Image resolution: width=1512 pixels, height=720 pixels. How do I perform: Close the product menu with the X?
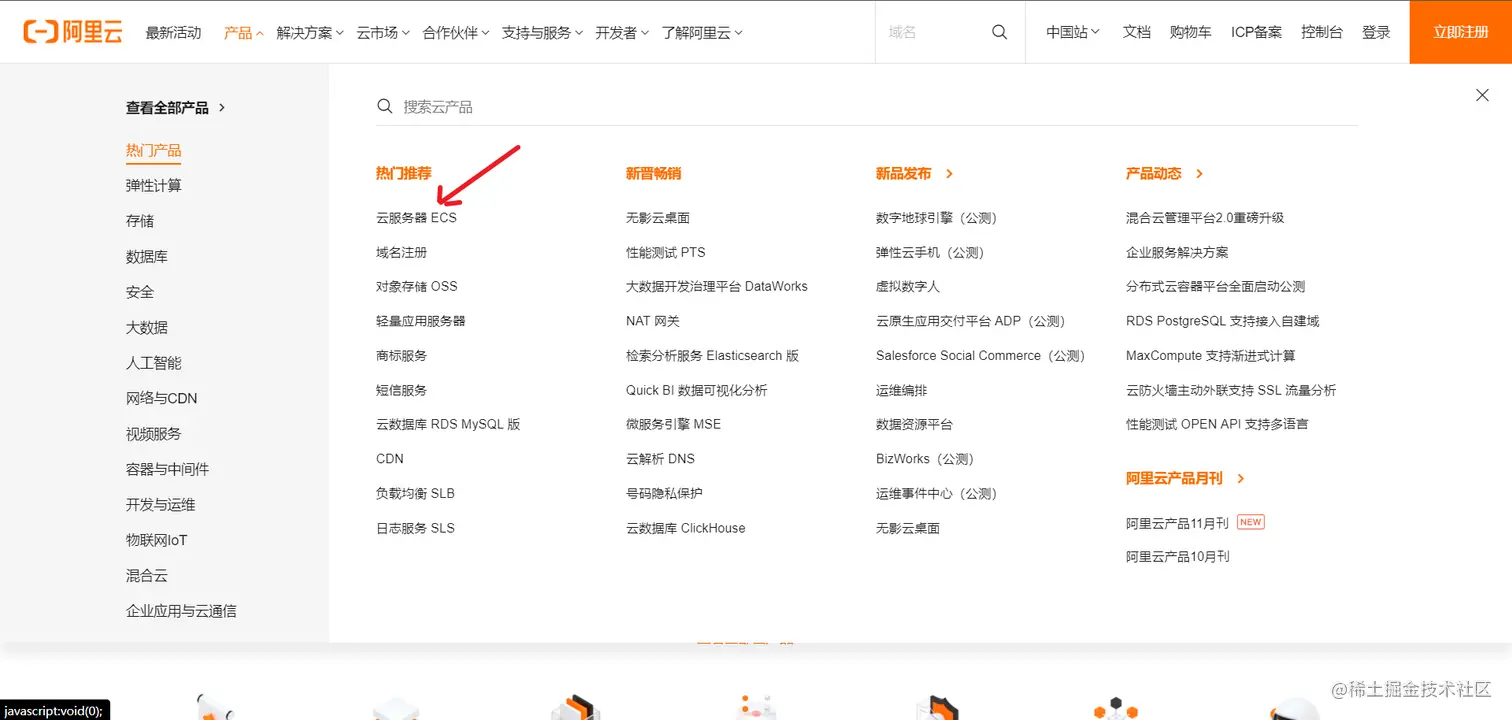(x=1482, y=95)
